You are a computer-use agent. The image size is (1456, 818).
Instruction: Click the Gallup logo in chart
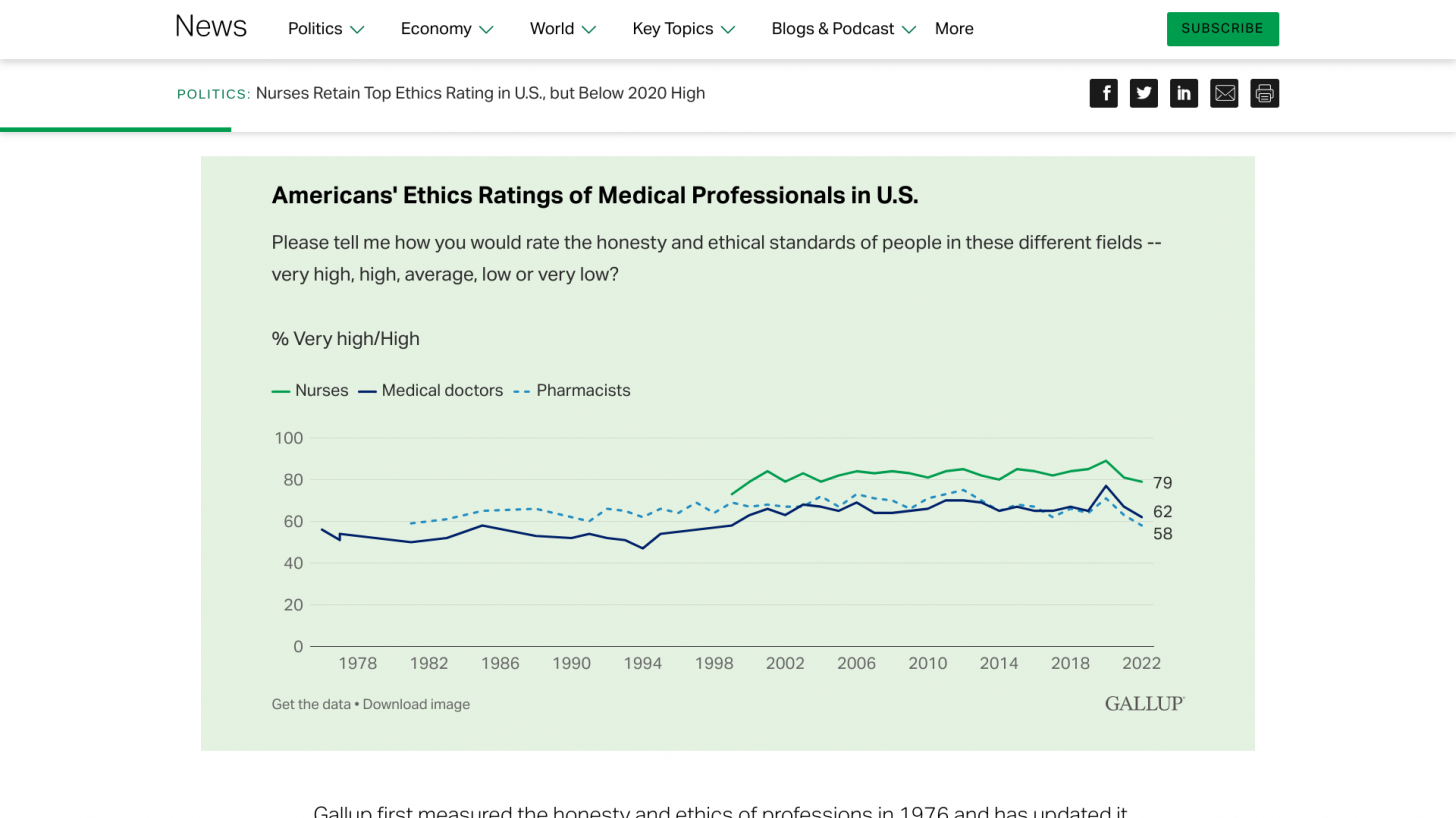tap(1144, 704)
